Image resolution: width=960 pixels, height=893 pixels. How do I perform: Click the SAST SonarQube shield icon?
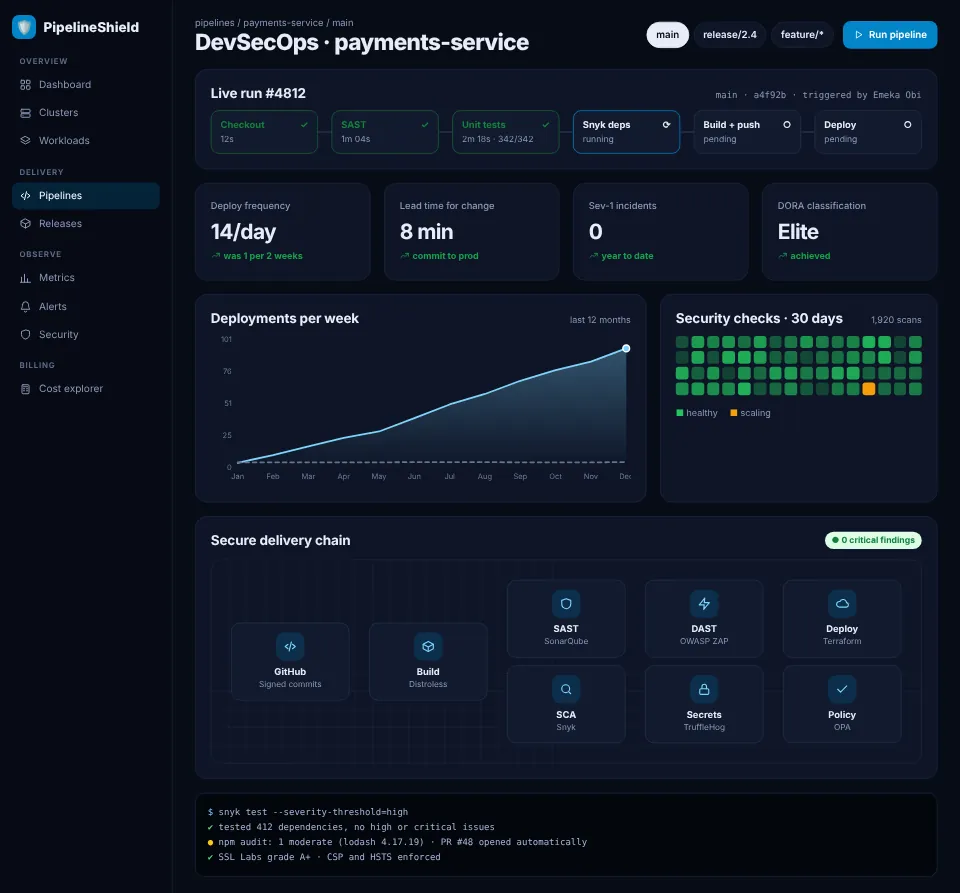[x=566, y=603]
